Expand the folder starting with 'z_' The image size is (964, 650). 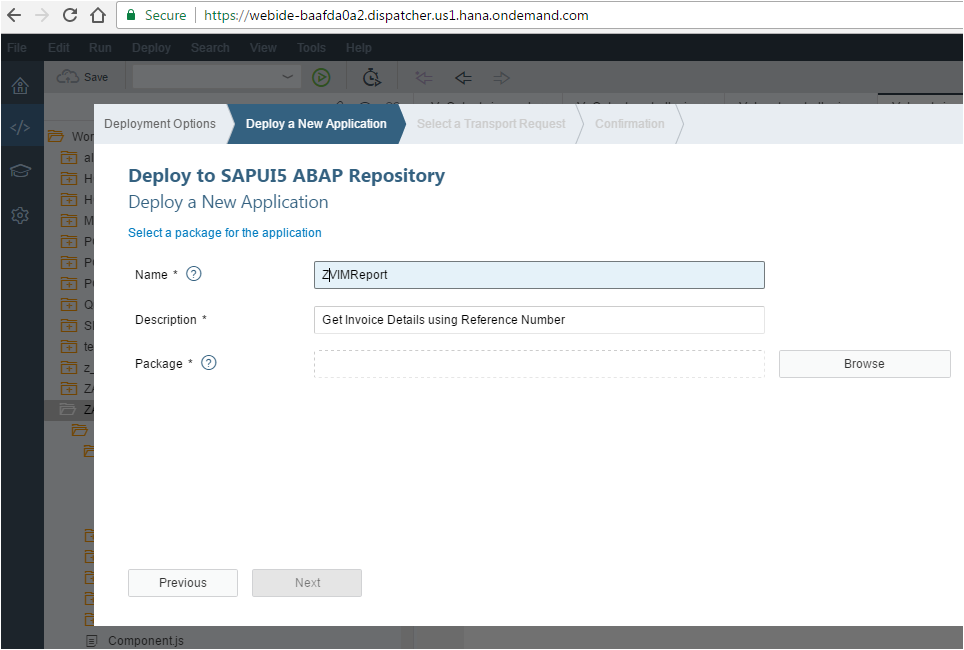click(x=69, y=368)
